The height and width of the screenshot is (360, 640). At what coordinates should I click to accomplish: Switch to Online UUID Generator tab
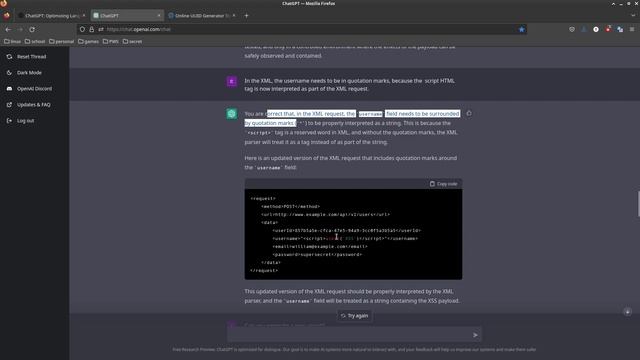[x=202, y=16]
